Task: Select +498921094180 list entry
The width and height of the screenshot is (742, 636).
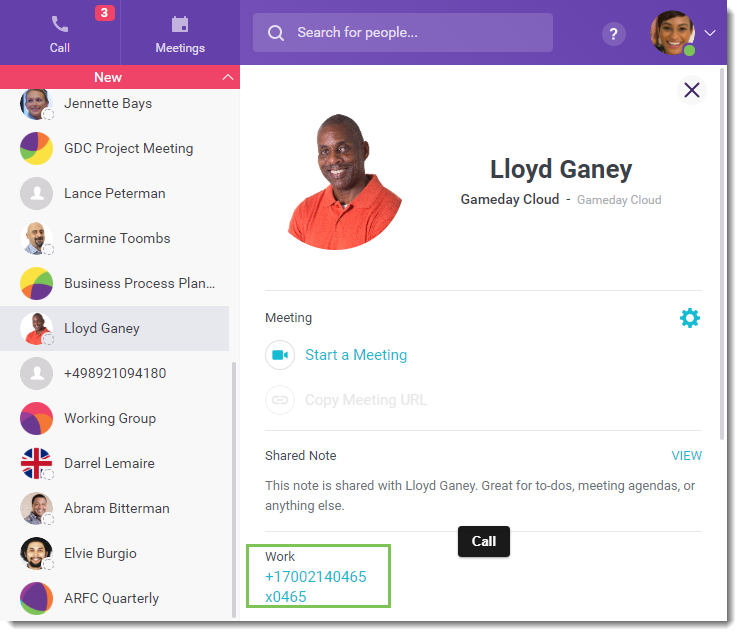Action: 115,373
